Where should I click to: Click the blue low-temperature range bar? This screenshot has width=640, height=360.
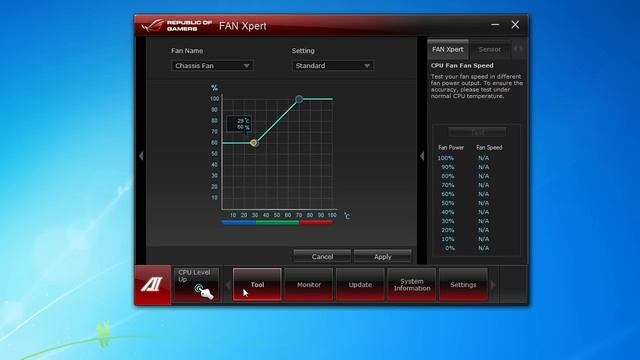(x=238, y=222)
